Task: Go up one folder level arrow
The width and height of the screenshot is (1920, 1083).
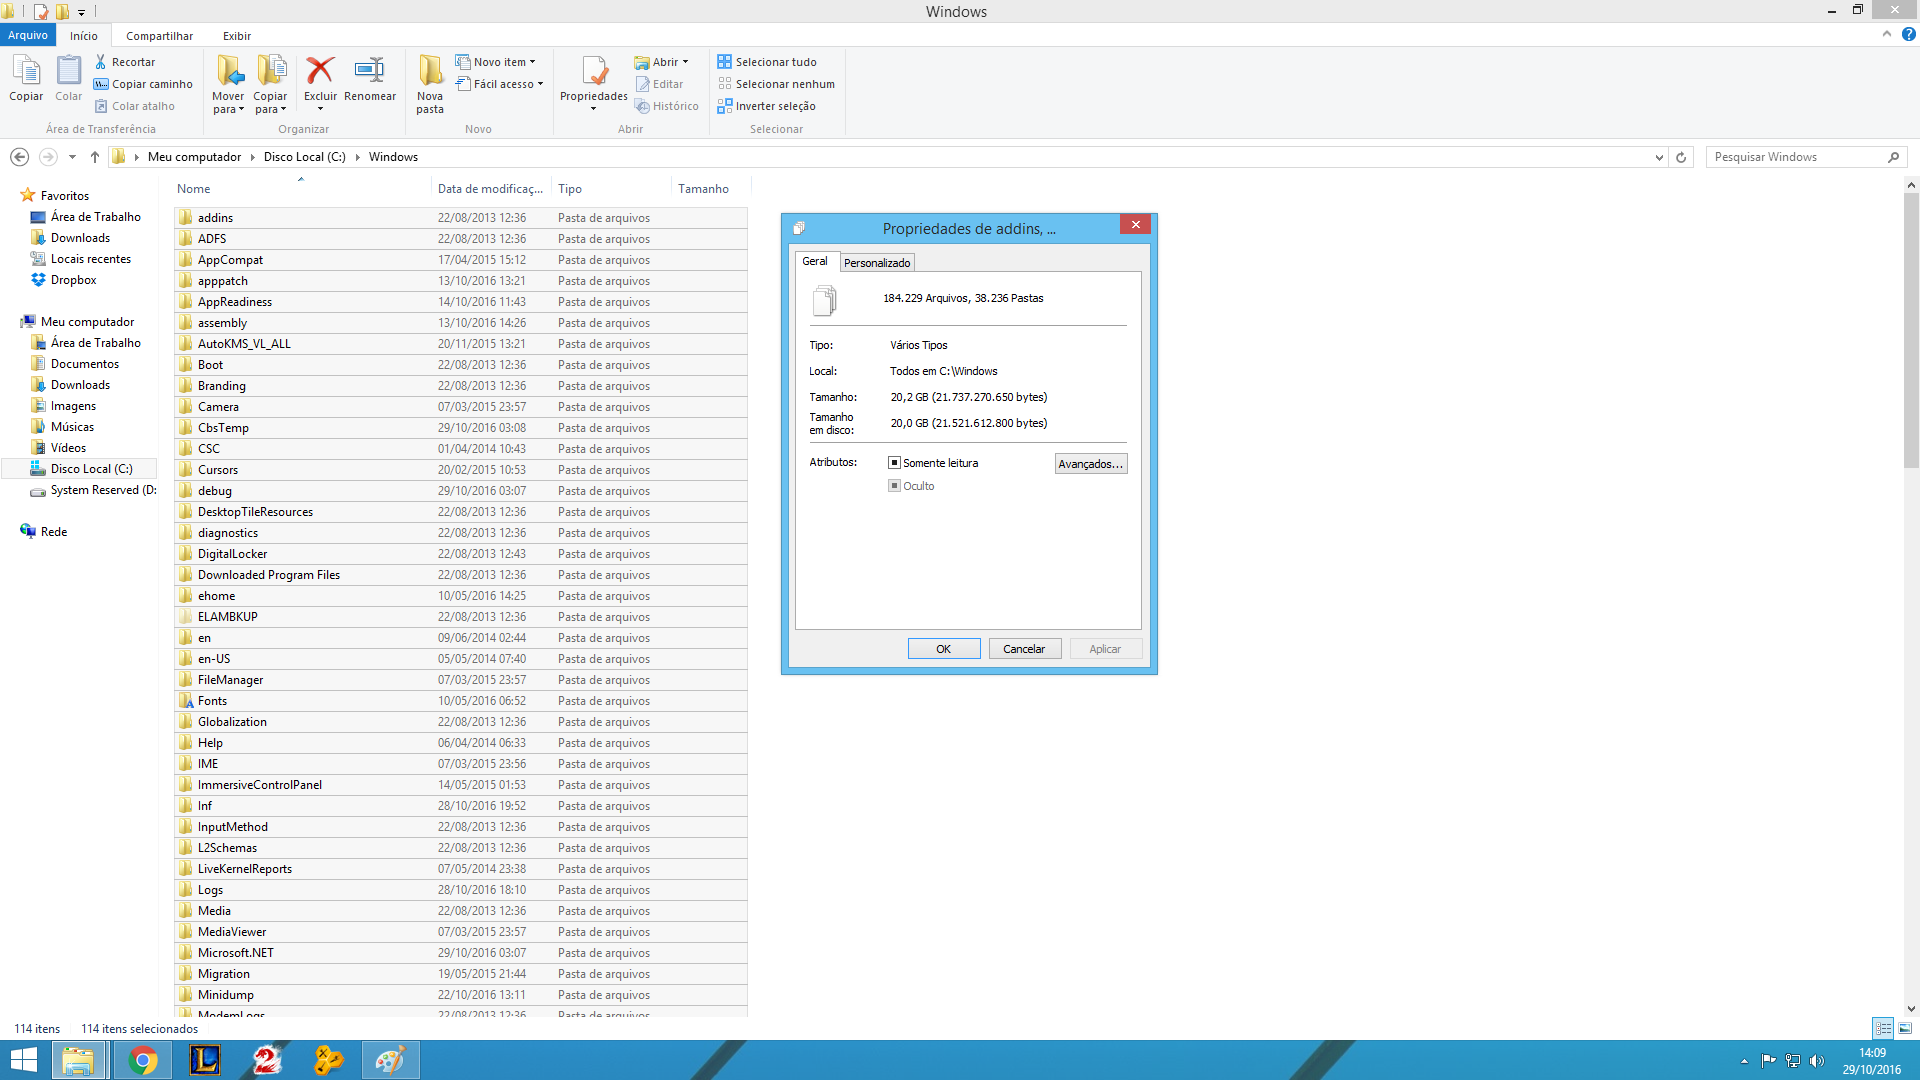Action: (x=95, y=157)
